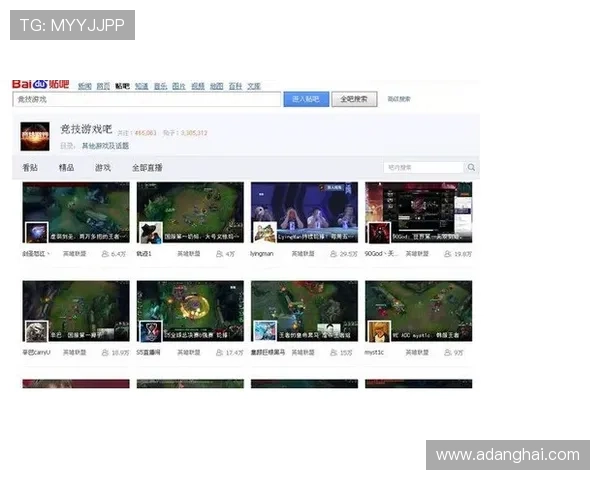Click the mystic blonde streamer avatar
Image resolution: width=600 pixels, height=480 pixels.
tap(379, 331)
